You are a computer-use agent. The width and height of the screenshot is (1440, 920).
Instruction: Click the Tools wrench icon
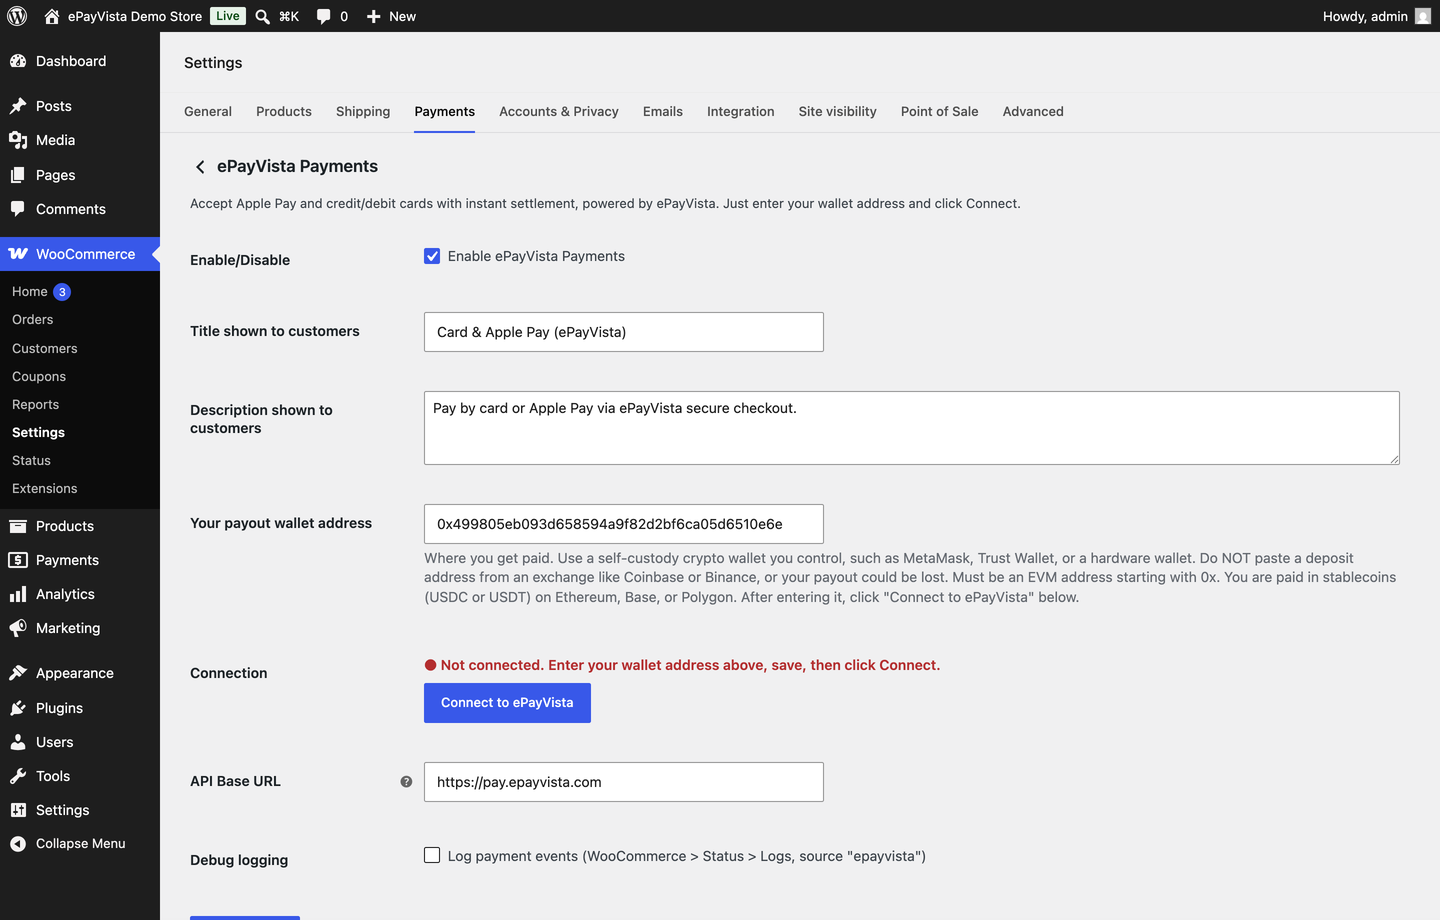tap(18, 776)
